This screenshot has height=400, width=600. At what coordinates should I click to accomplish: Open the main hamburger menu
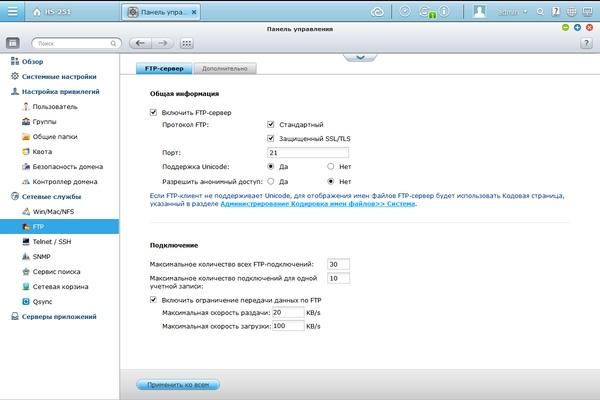tap(12, 11)
